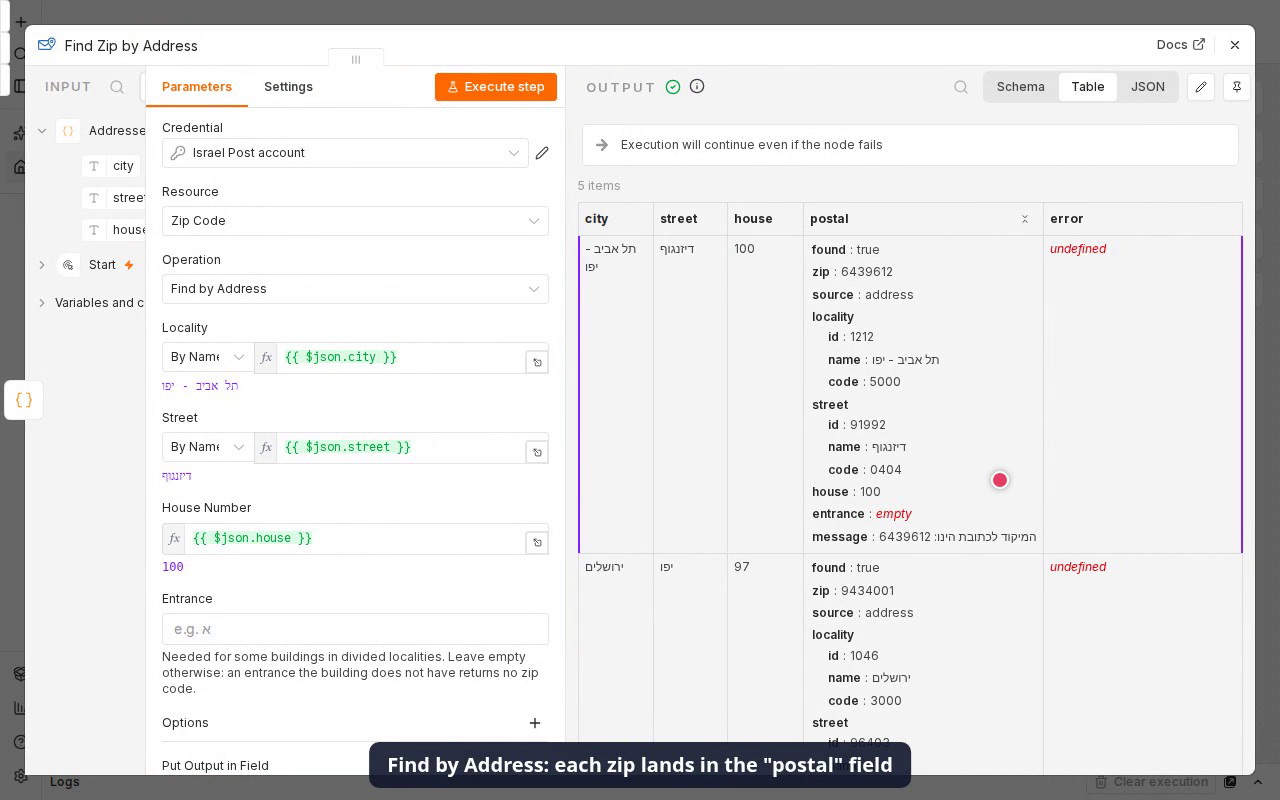
Task: Add an option with plus icon
Action: click(535, 723)
